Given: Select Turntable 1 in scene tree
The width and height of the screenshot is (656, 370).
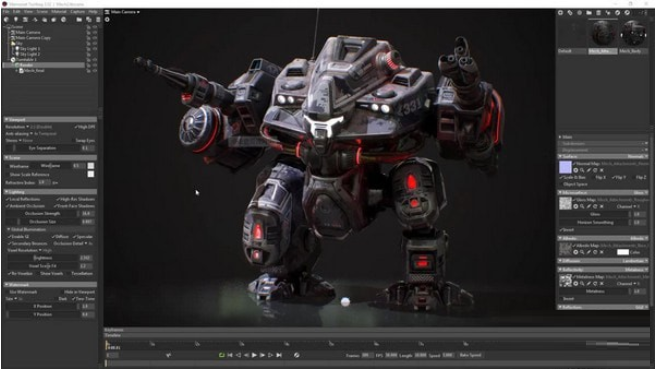Looking at the screenshot, I should coord(26,59).
